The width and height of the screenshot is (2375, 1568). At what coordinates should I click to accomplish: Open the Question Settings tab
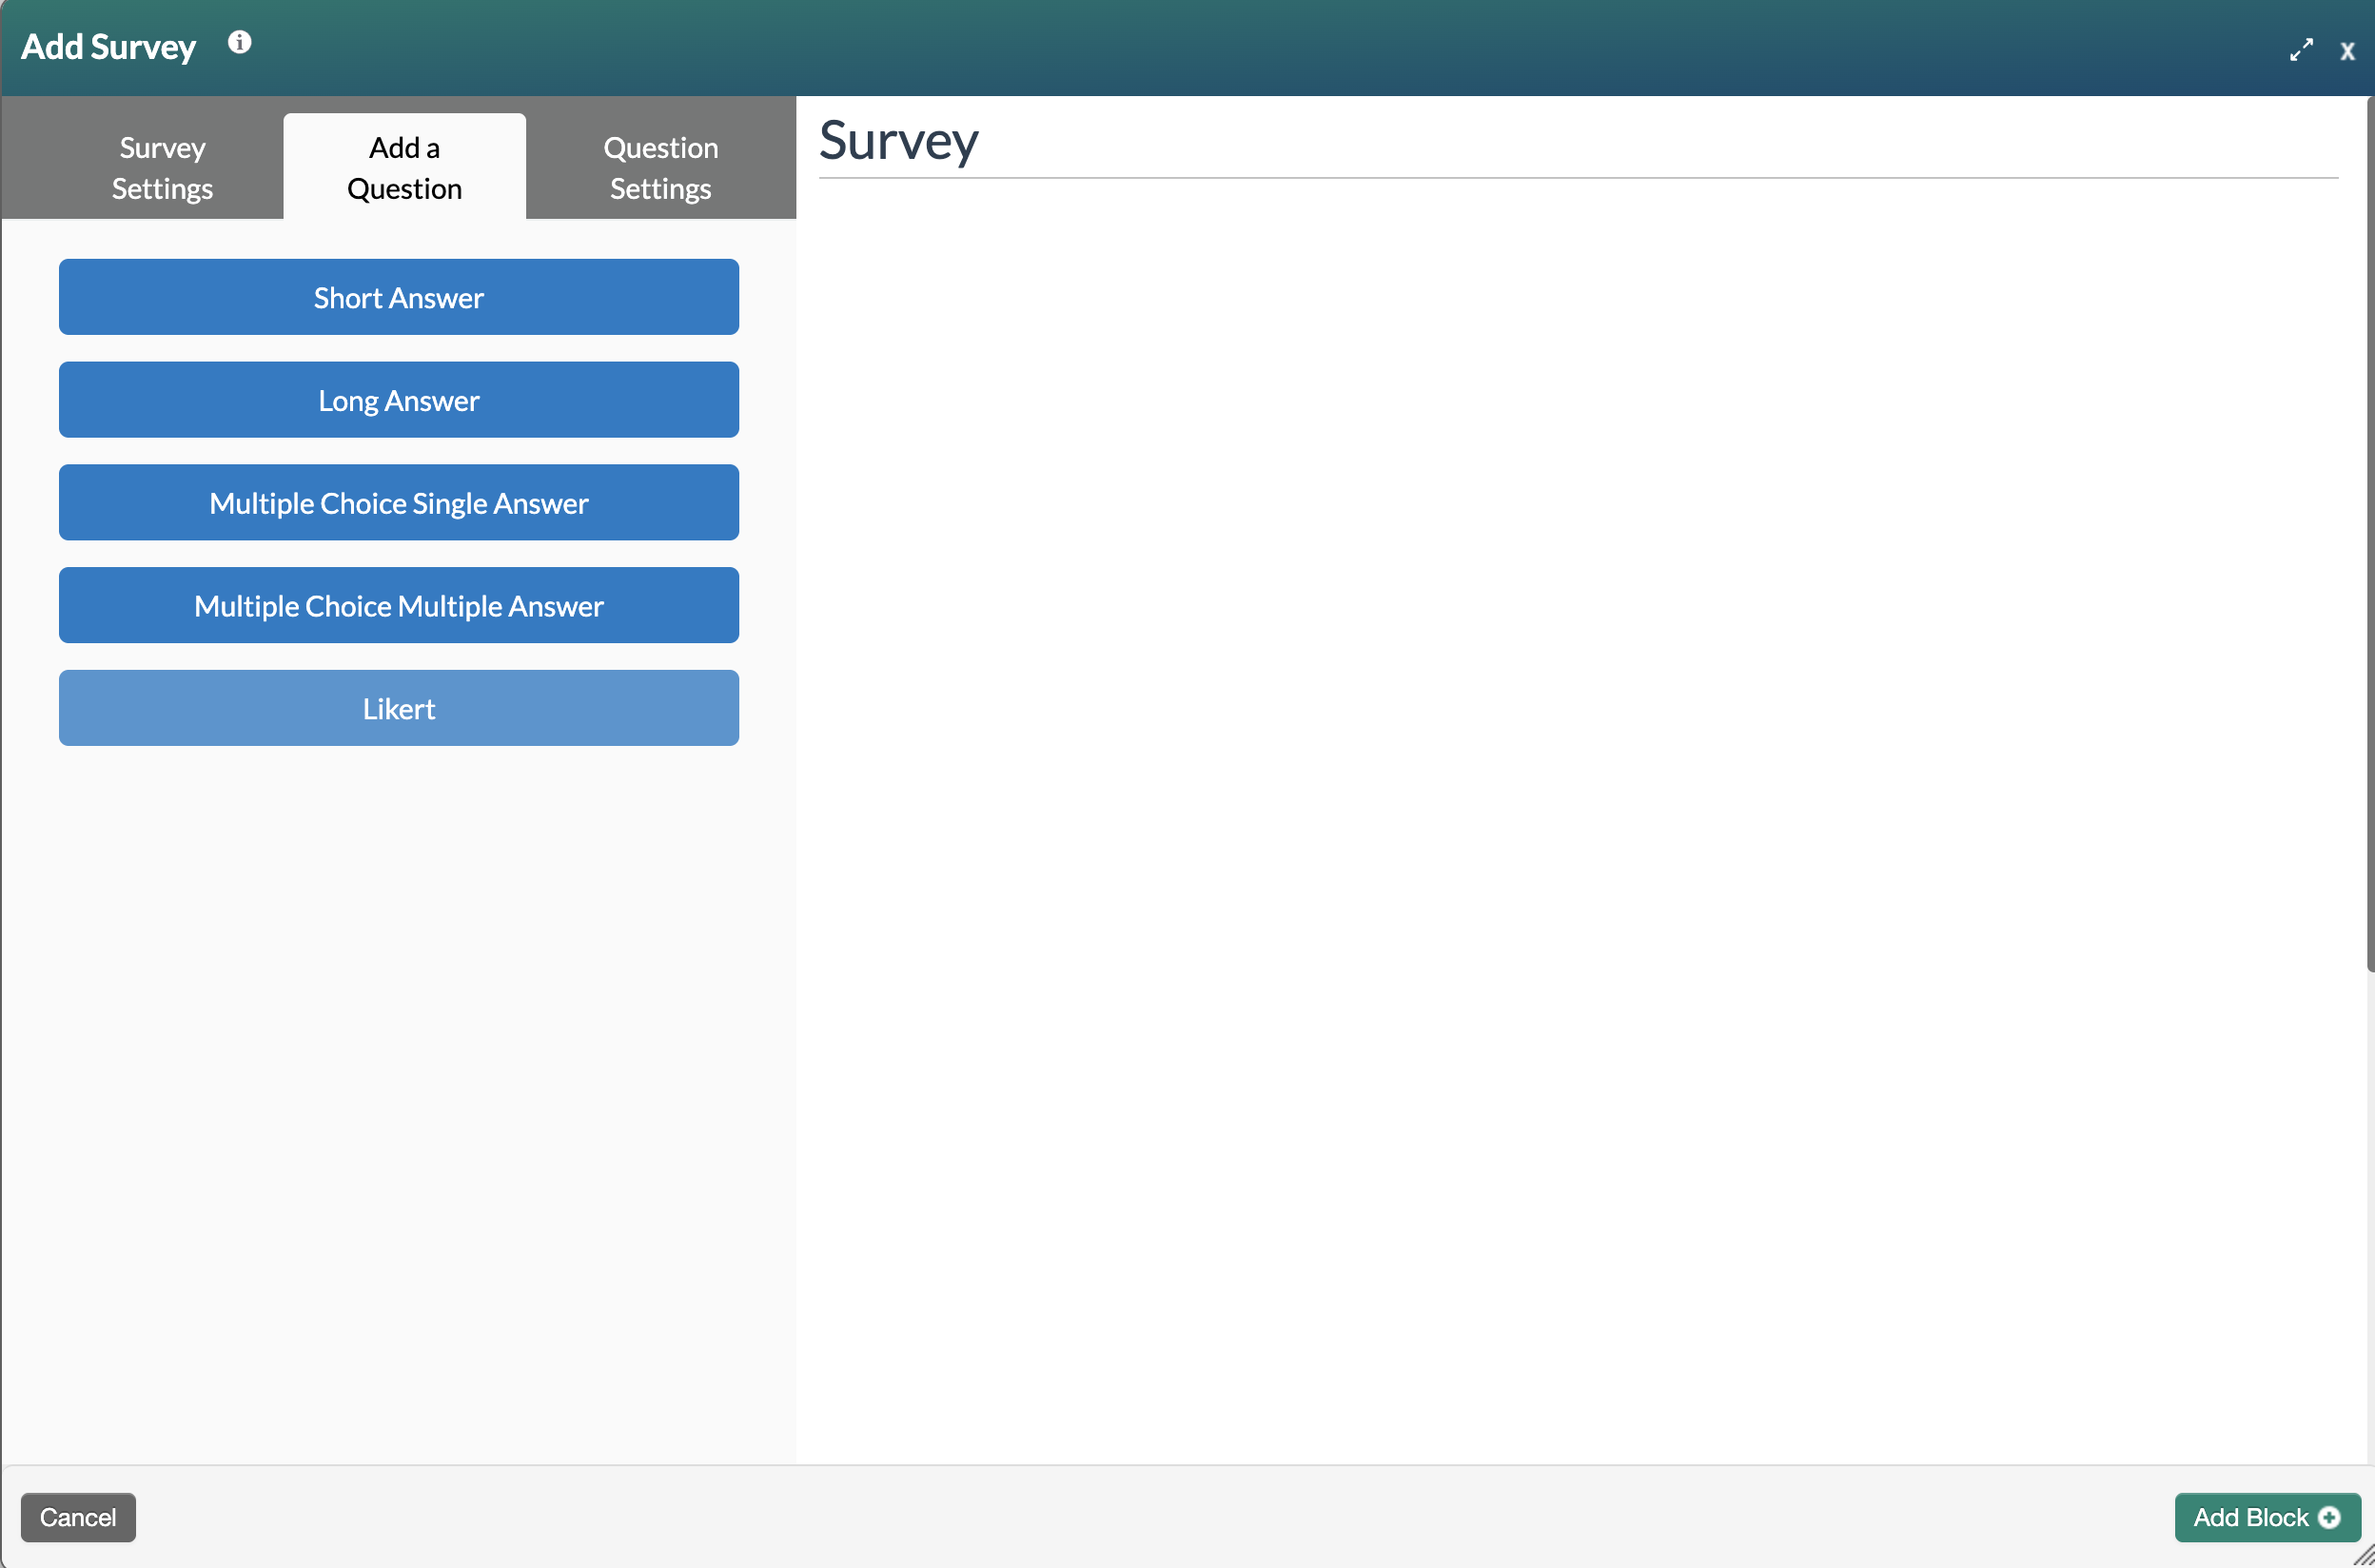coord(660,168)
